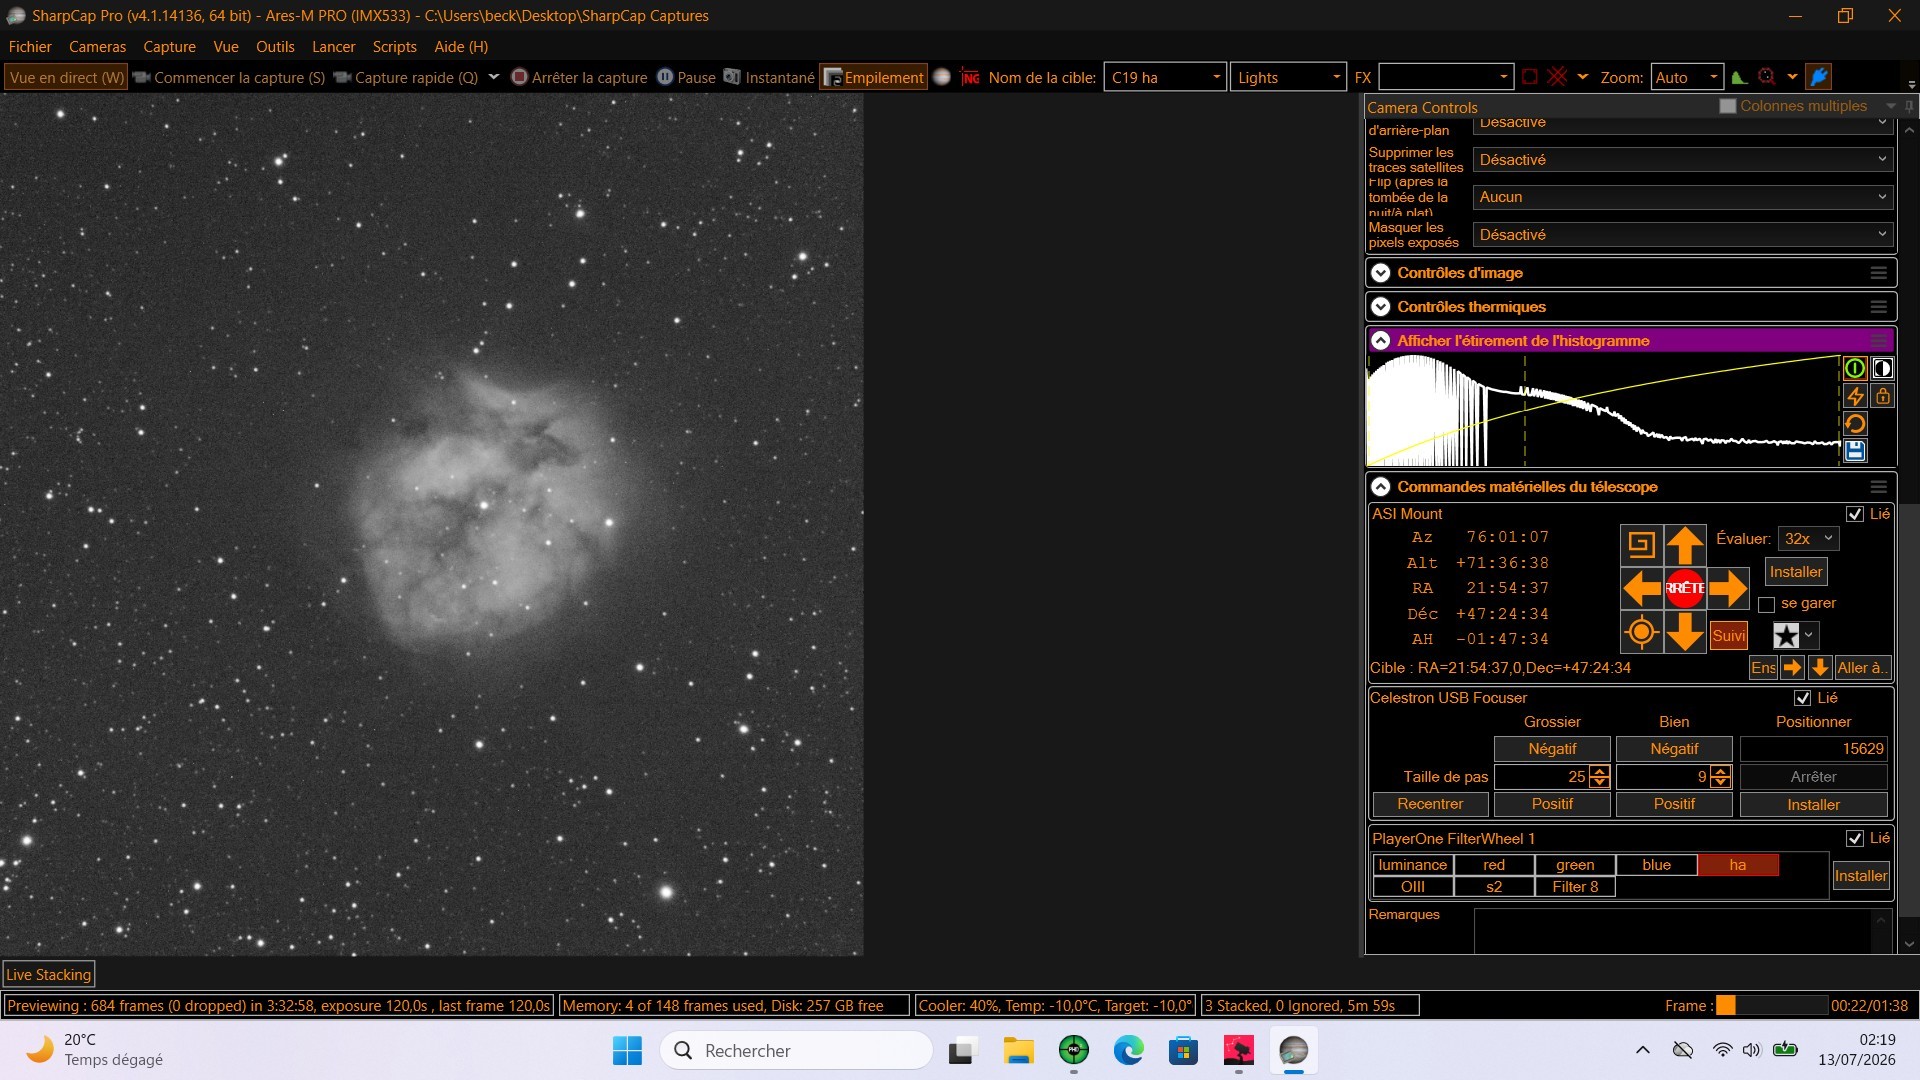Toggle the histogram stretch lock icon

[1882, 396]
